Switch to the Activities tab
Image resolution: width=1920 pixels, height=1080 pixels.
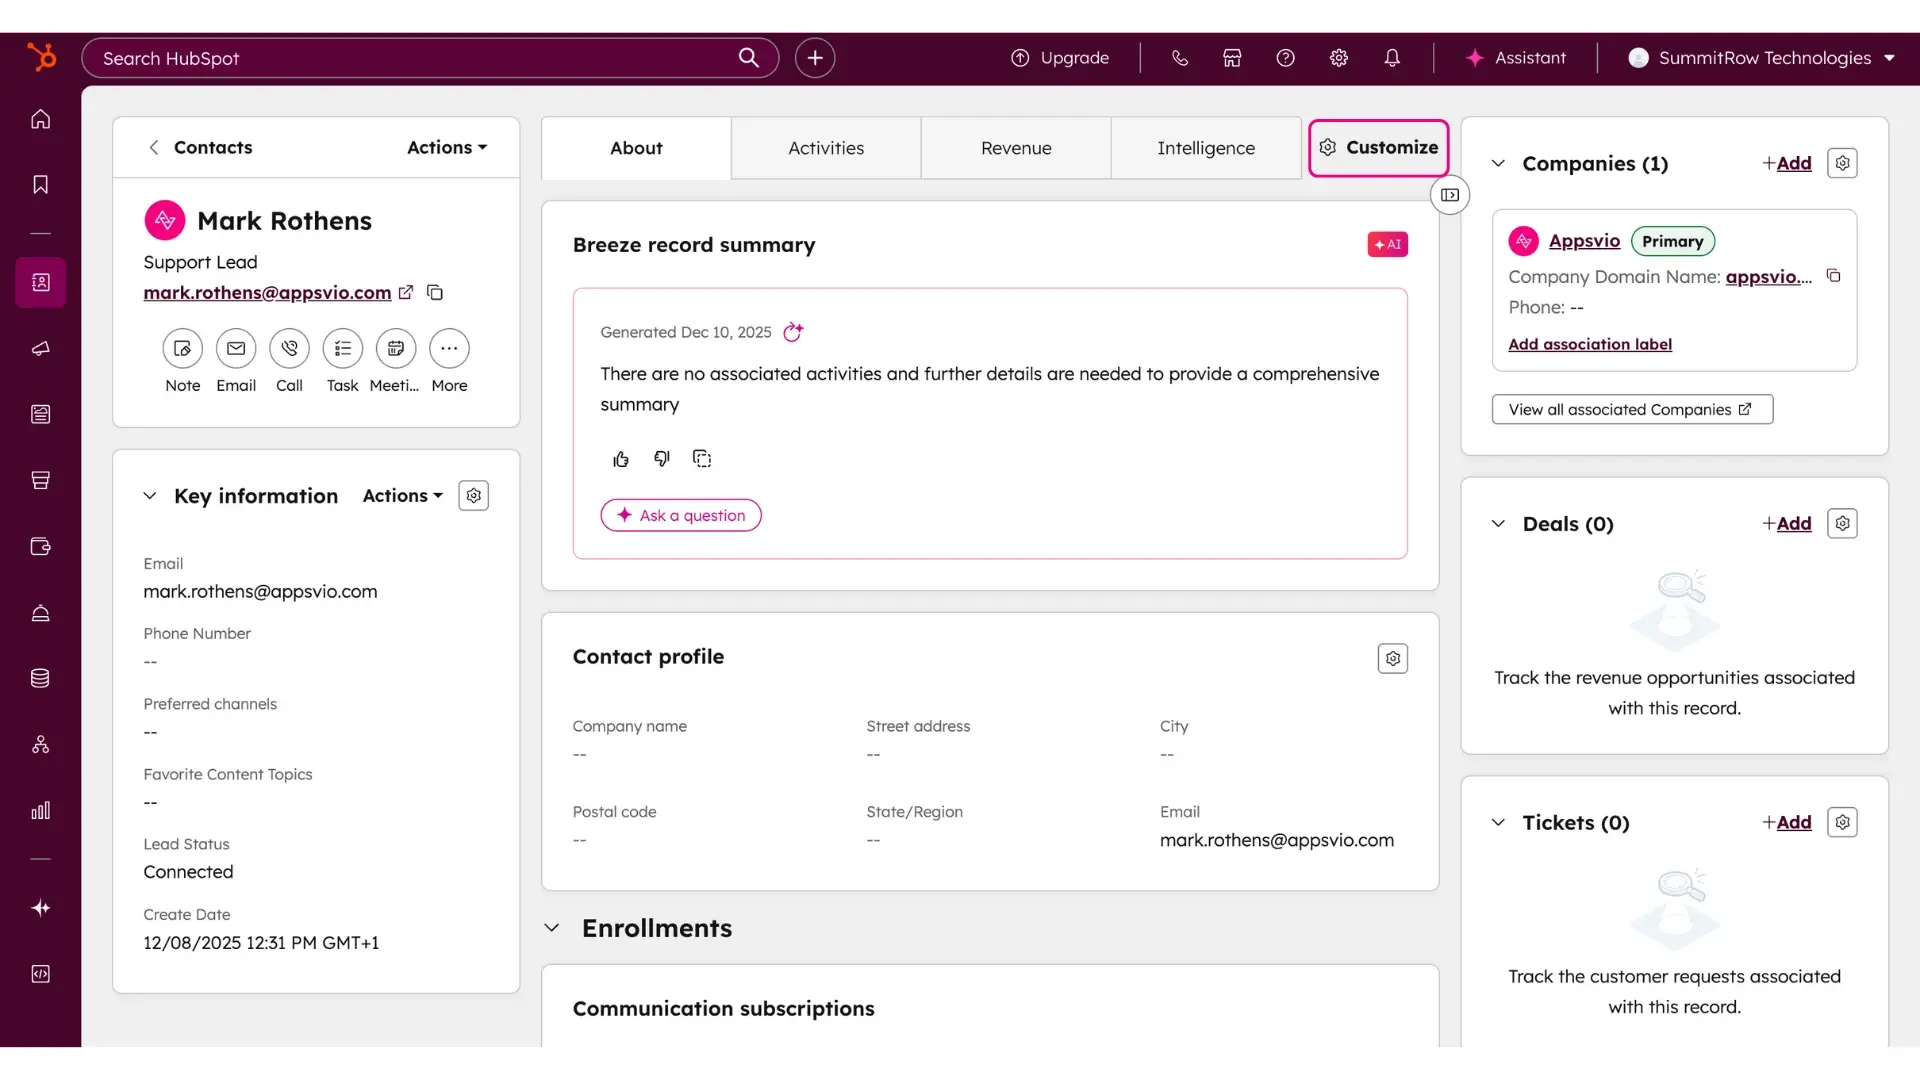tap(825, 147)
